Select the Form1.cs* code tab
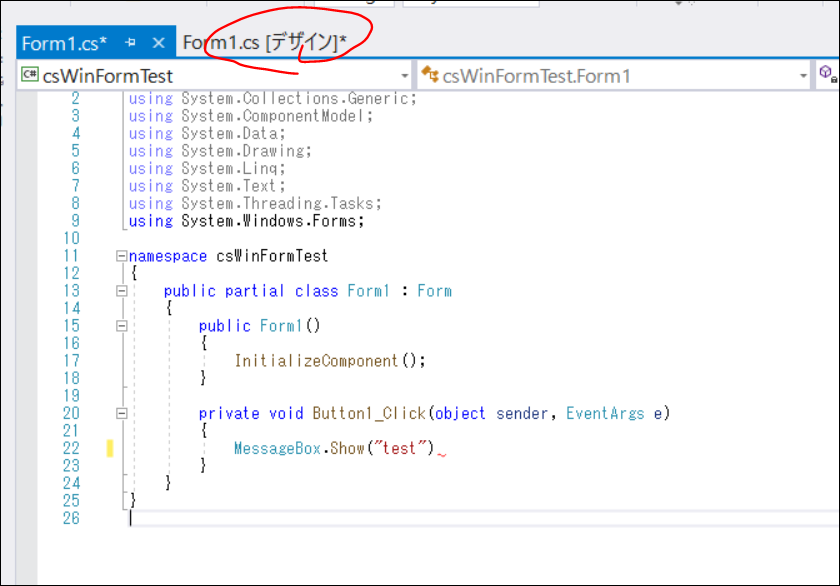Viewport: 840px width, 586px height. [x=64, y=43]
